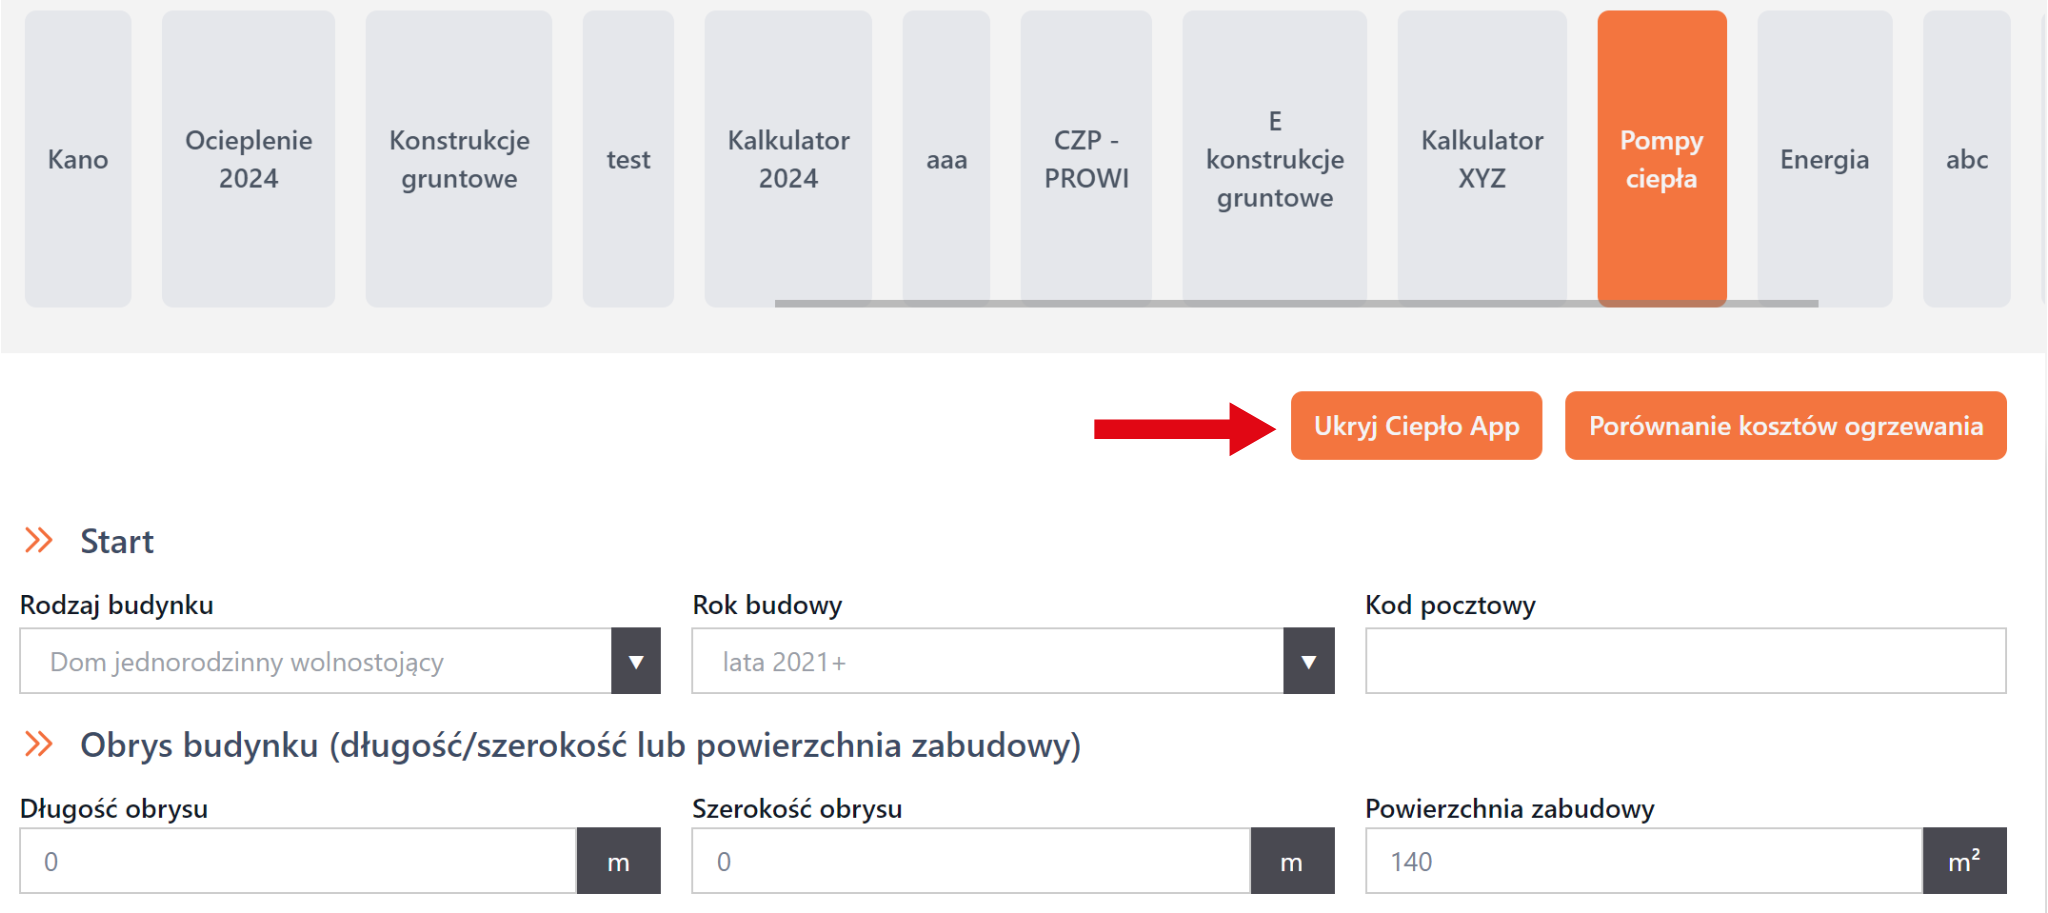Expand the Rok budowy dropdown arrow
The height and width of the screenshot is (913, 2048).
tap(1308, 661)
